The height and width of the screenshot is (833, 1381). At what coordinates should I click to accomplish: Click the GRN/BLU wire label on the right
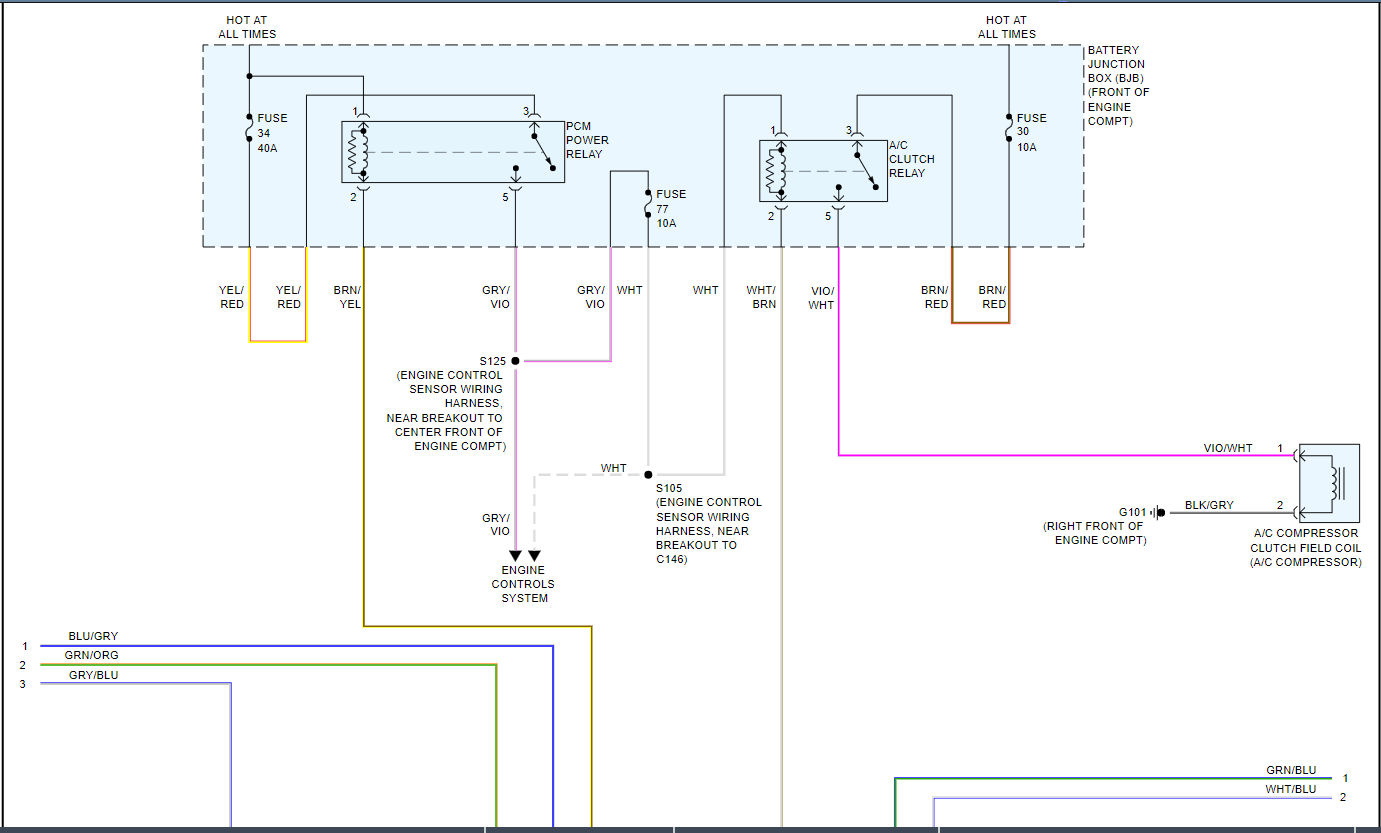[1291, 770]
